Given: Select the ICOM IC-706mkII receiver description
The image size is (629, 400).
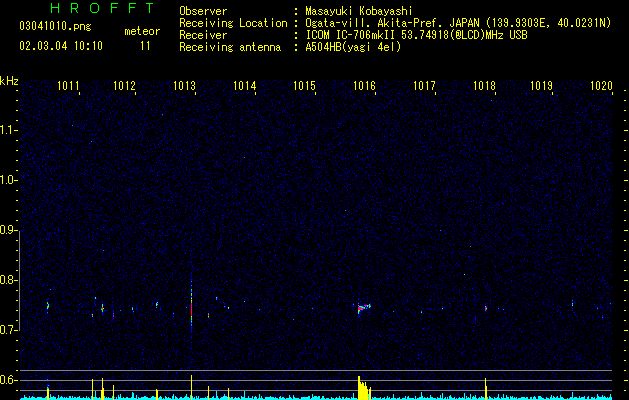Looking at the screenshot, I should click(416, 35).
